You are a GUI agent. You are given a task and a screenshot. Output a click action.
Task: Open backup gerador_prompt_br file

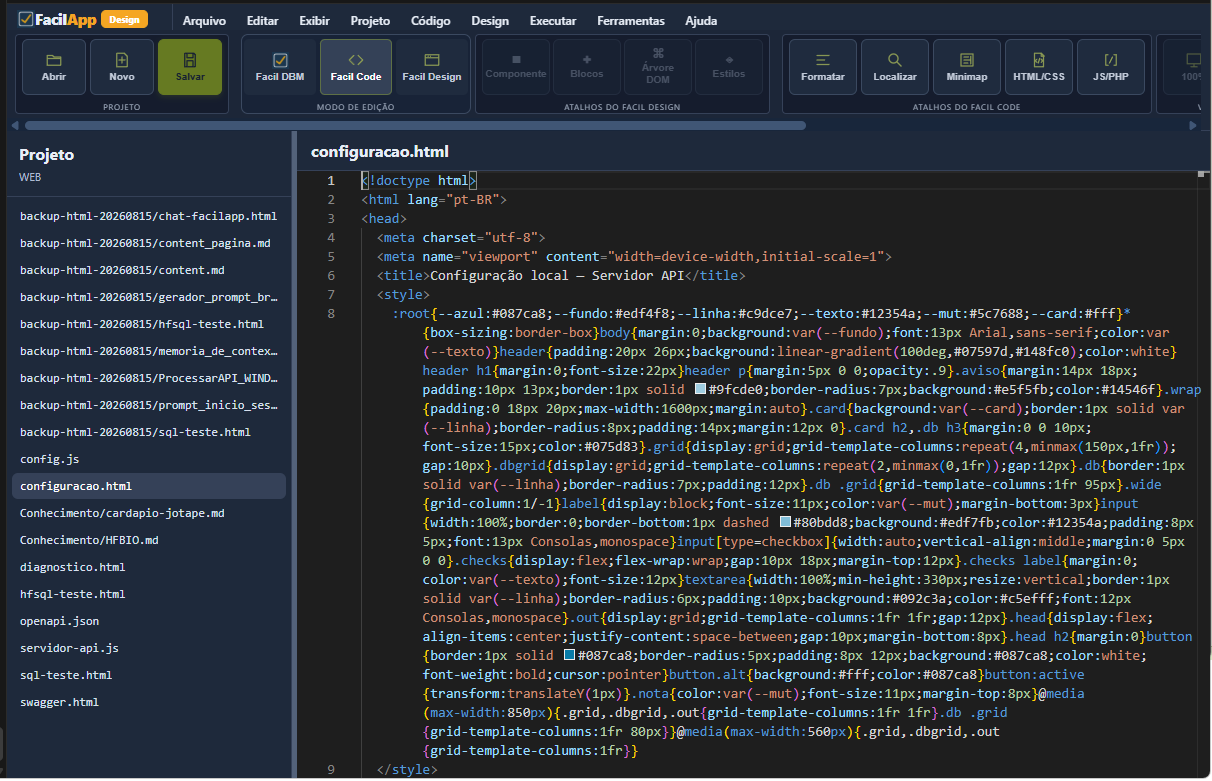point(149,297)
